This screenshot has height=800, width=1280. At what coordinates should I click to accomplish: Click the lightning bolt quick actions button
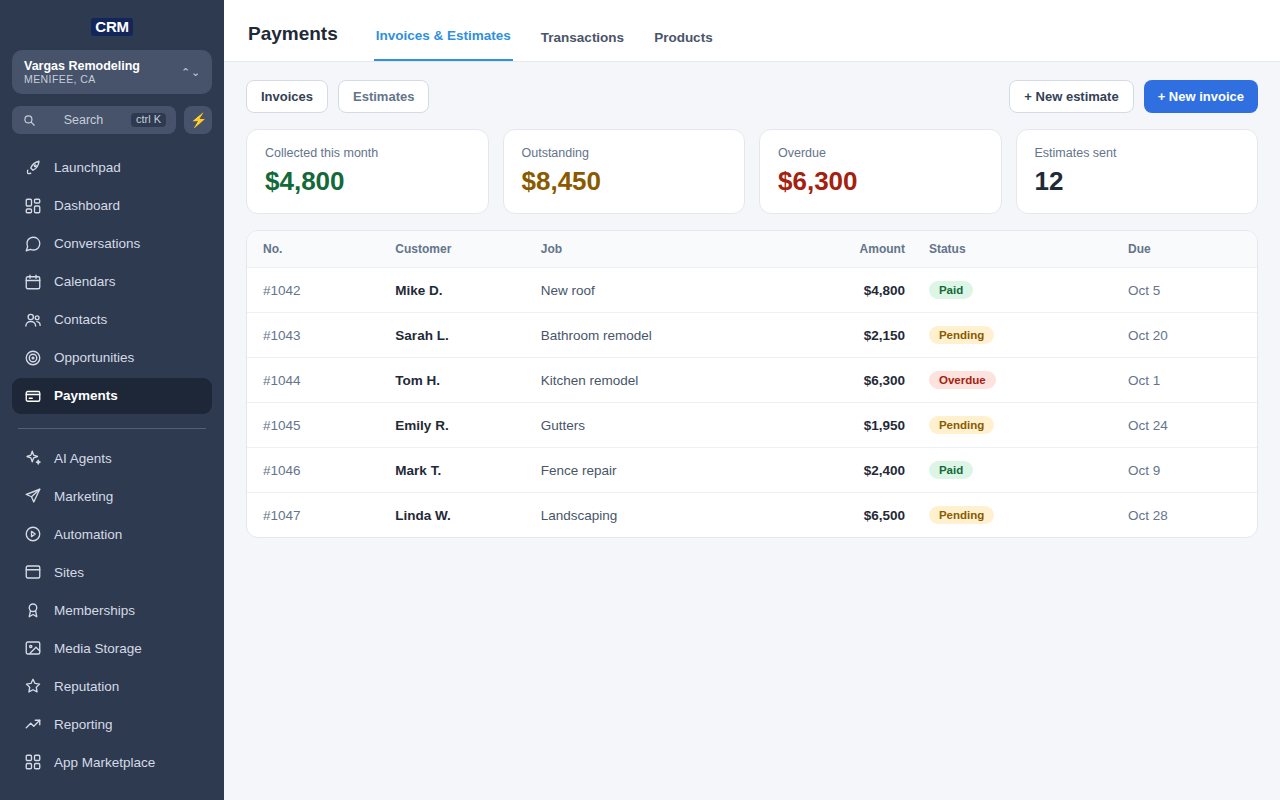[x=198, y=120]
